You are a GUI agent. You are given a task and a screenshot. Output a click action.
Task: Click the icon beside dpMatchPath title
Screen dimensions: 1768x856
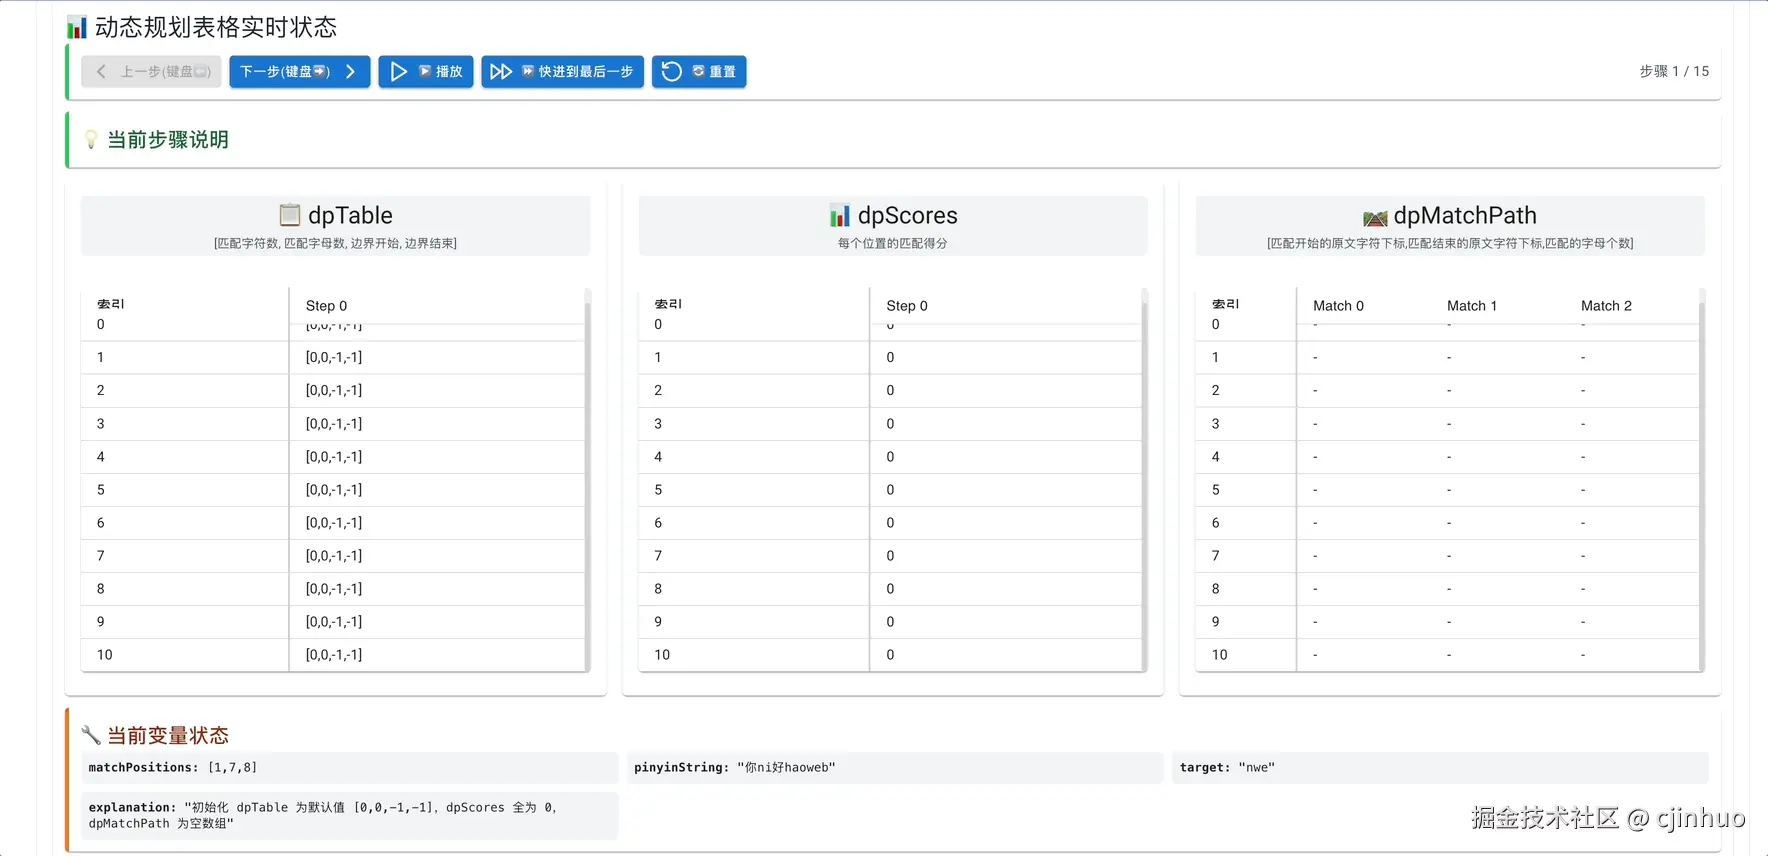tap(1375, 217)
